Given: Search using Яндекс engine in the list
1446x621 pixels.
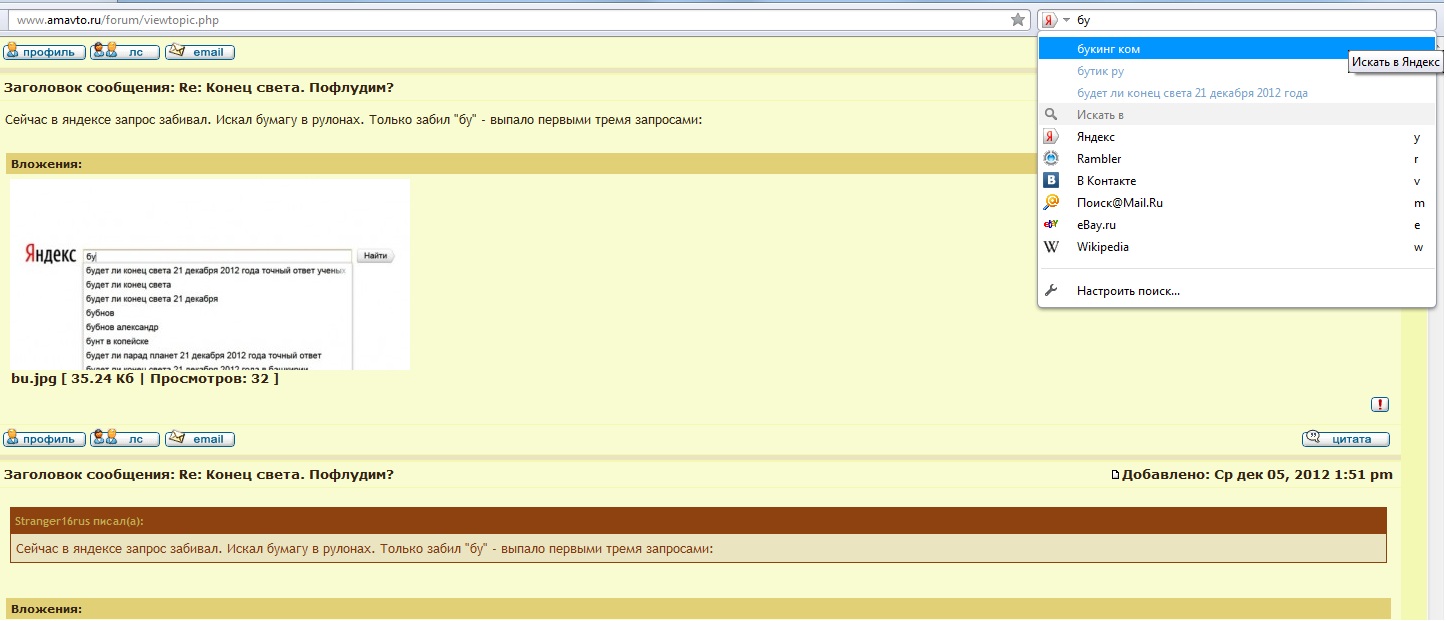Looking at the screenshot, I should pos(1095,137).
